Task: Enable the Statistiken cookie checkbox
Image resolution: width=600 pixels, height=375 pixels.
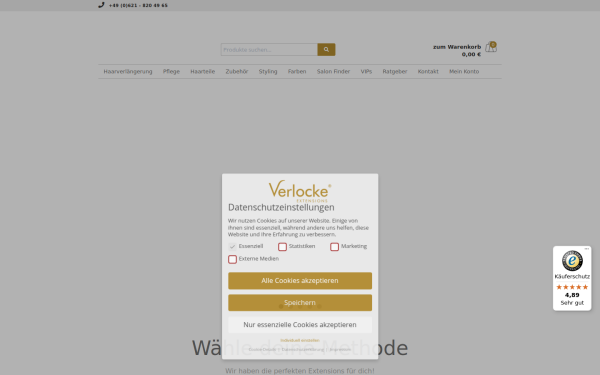Action: pyautogui.click(x=282, y=247)
